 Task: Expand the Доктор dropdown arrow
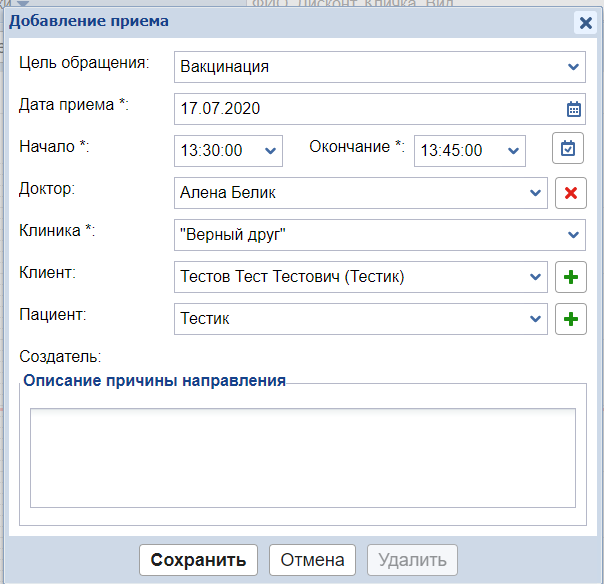pos(534,193)
